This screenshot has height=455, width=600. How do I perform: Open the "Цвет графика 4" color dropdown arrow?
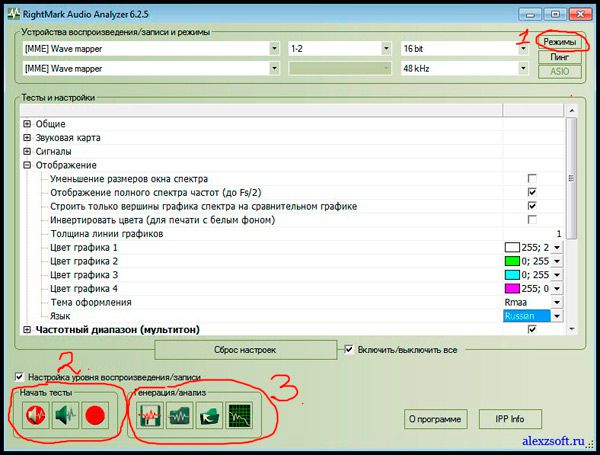pyautogui.click(x=557, y=289)
